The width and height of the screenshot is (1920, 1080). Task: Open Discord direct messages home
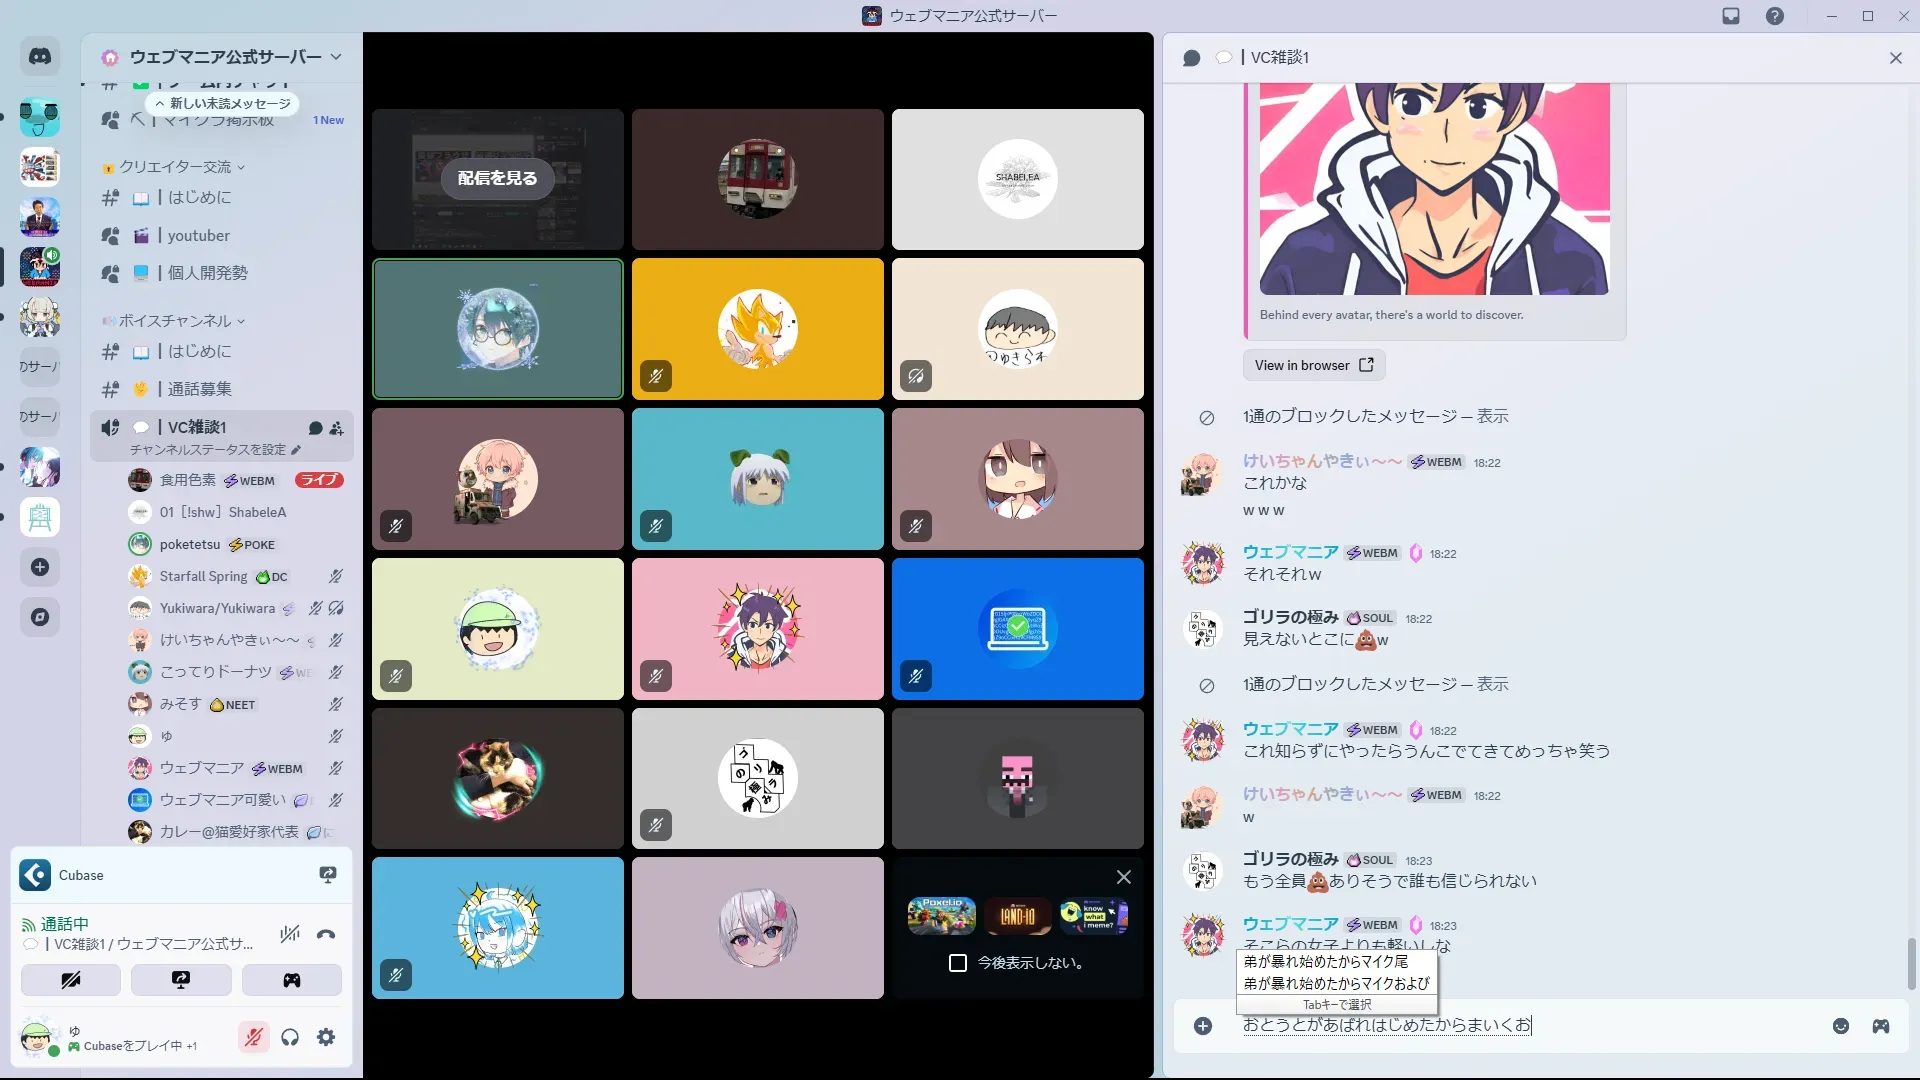point(40,57)
